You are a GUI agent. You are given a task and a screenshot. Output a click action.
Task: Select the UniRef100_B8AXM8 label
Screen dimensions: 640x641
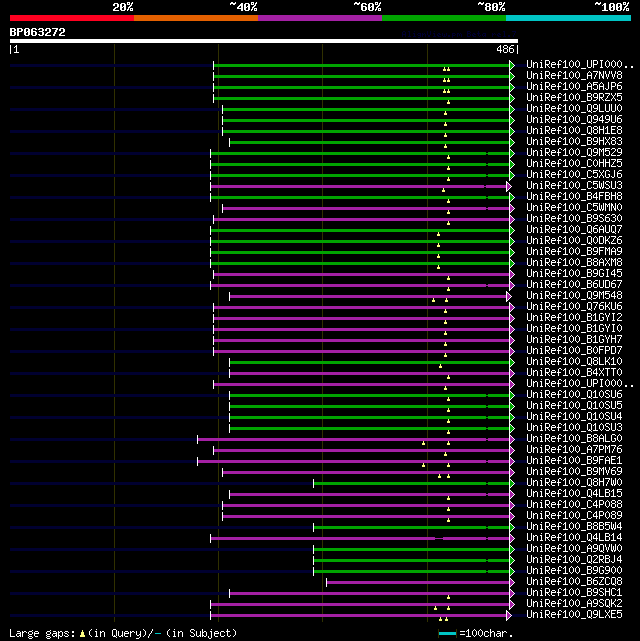tap(574, 262)
